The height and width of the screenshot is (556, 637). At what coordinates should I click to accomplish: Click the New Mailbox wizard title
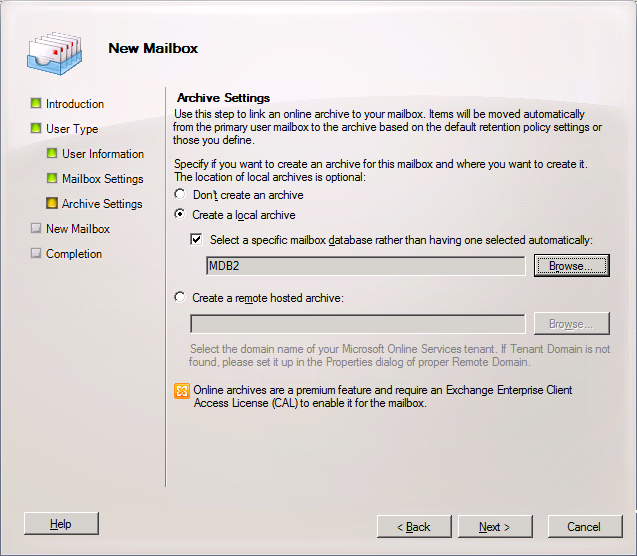pyautogui.click(x=153, y=48)
